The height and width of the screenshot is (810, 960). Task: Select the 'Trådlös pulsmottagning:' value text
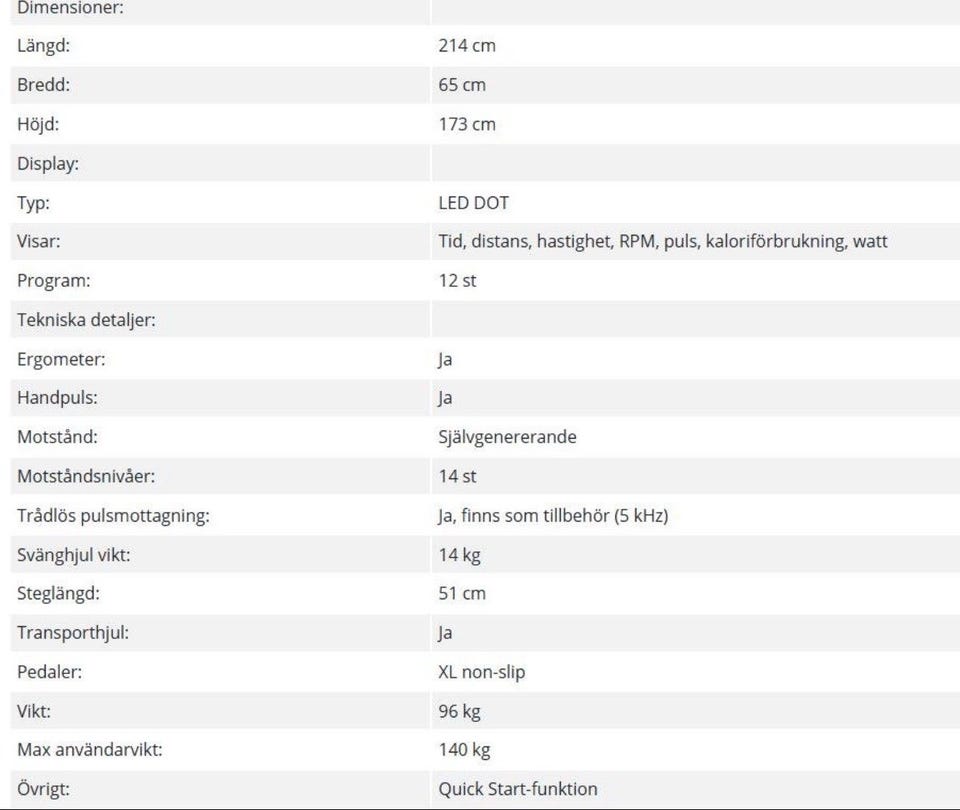553,516
